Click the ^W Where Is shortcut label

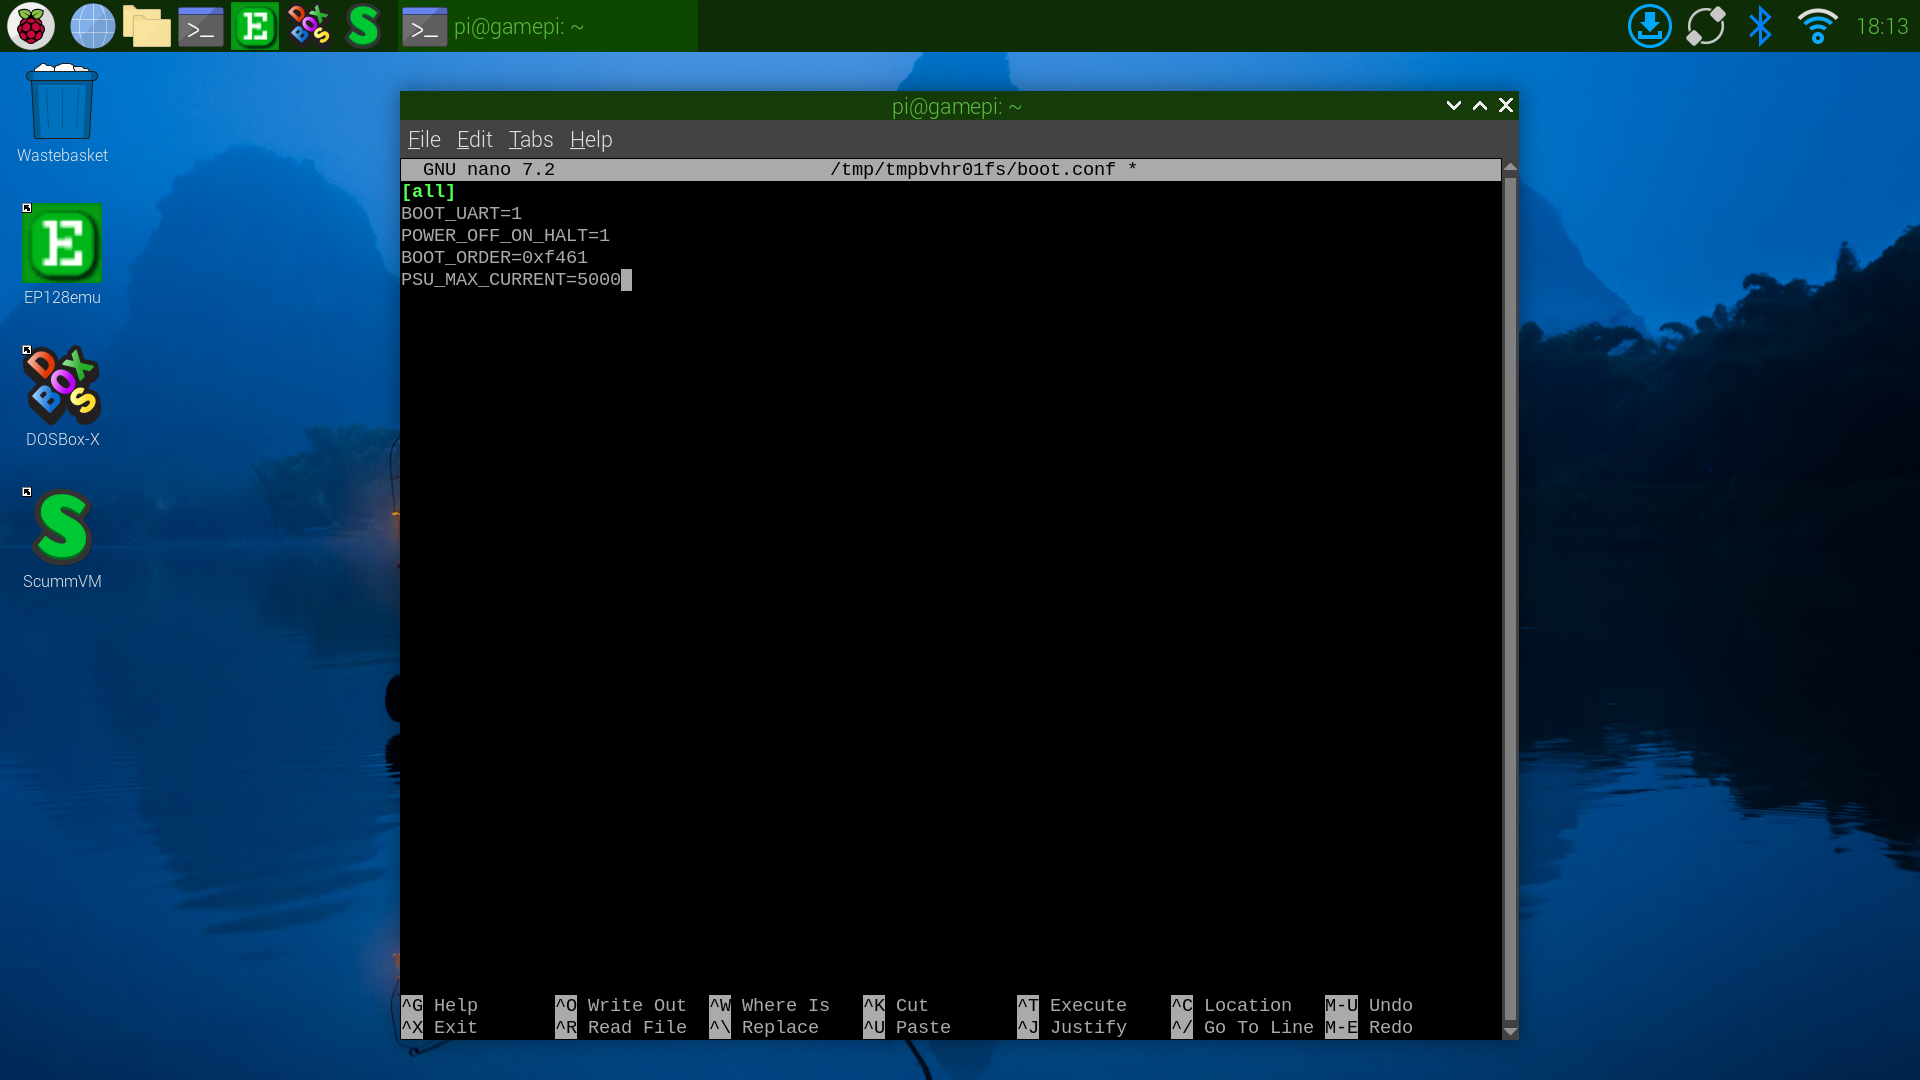[770, 1005]
